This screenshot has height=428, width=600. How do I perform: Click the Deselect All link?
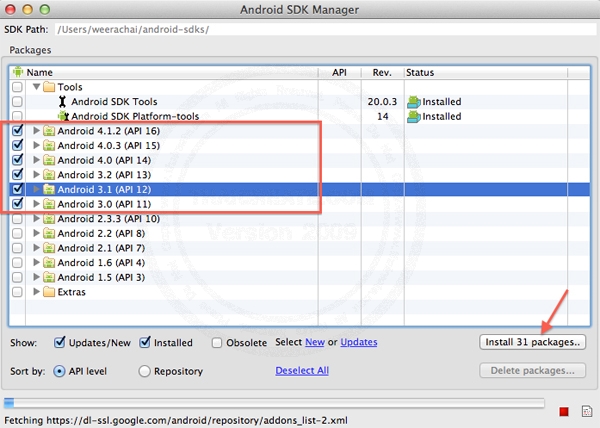coord(302,371)
